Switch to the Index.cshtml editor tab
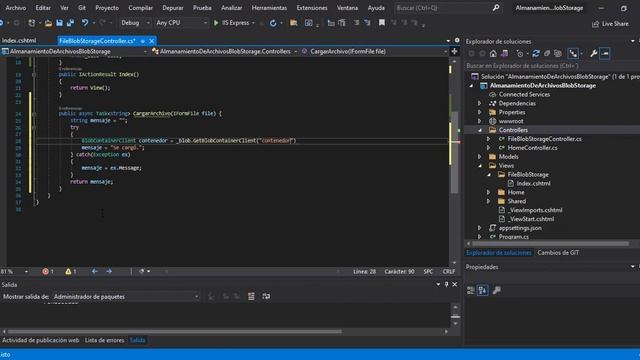 coord(19,40)
